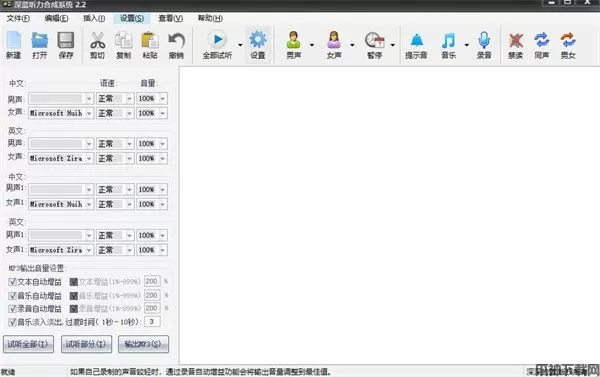
Task: Click the 输出MP3(S) button
Action: point(143,344)
